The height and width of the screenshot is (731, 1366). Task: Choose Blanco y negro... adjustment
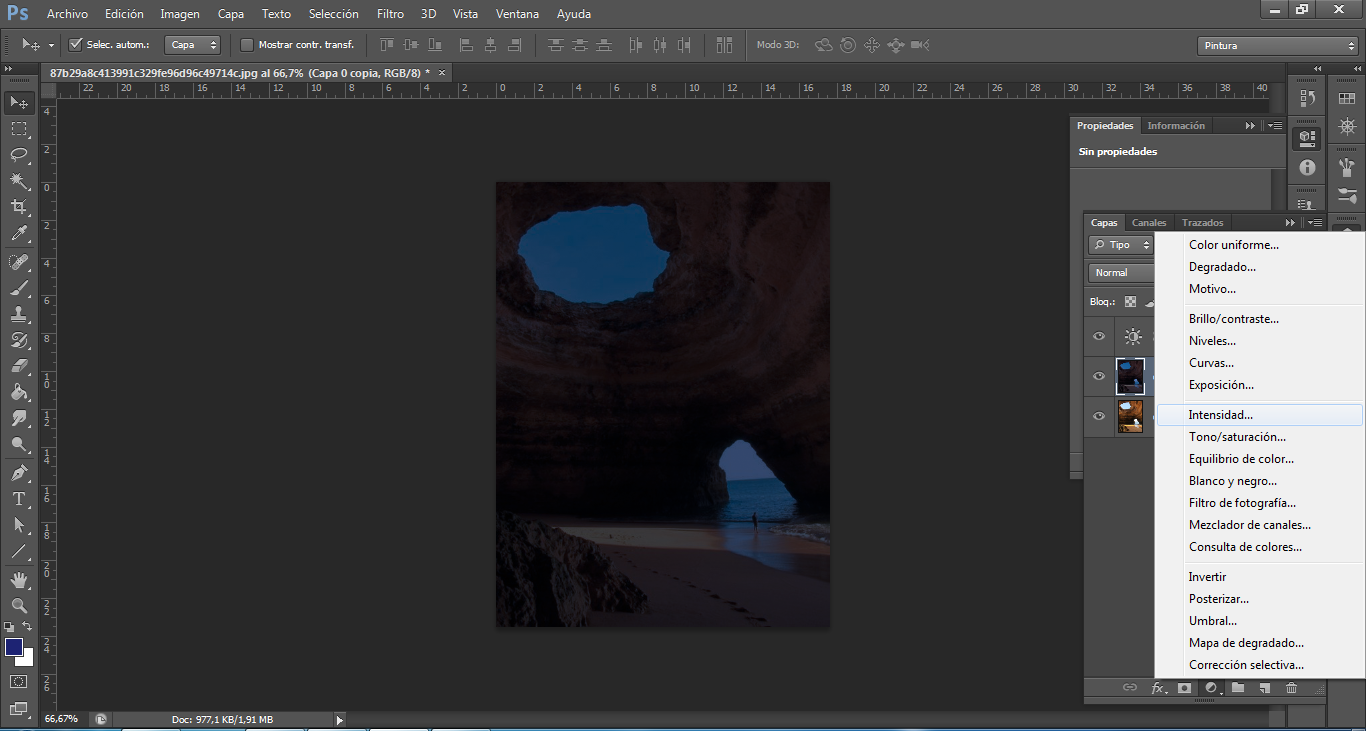coord(1259,481)
